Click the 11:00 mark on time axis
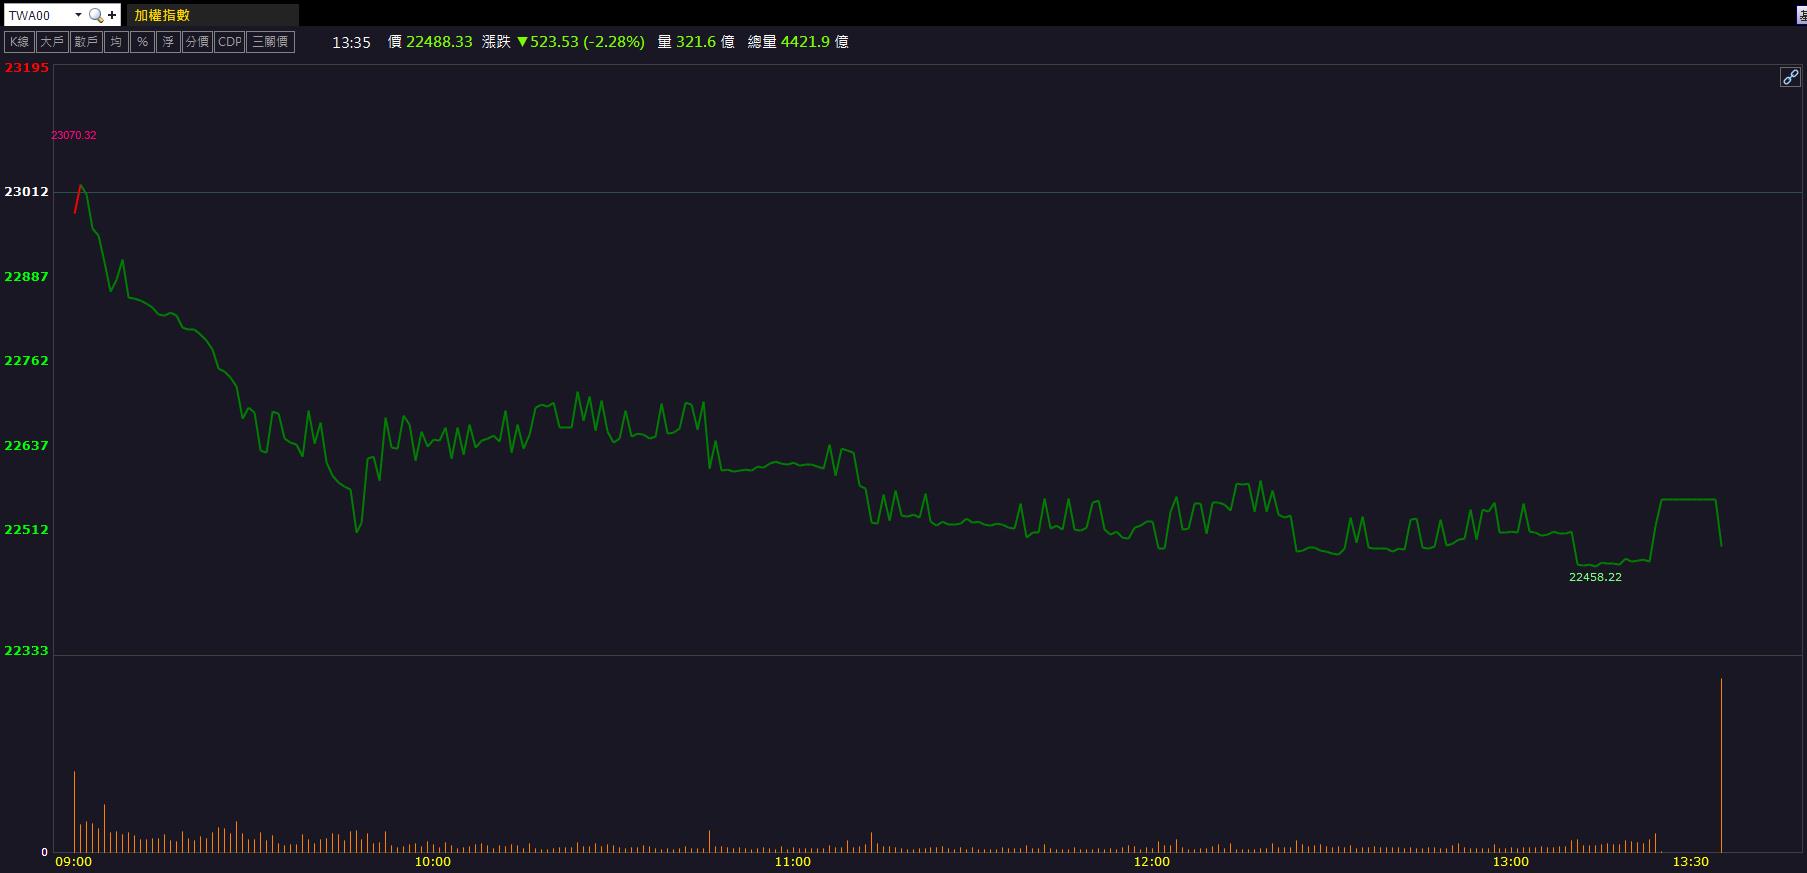 pos(792,861)
